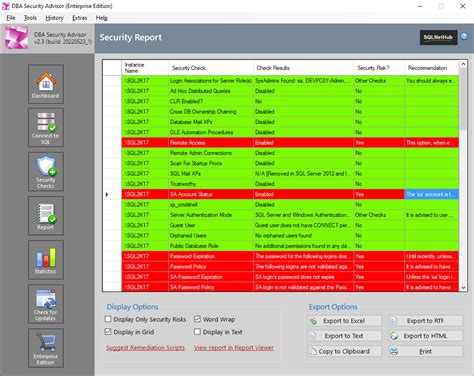Click Check for Updates icon
The width and height of the screenshot is (474, 376).
tap(46, 304)
